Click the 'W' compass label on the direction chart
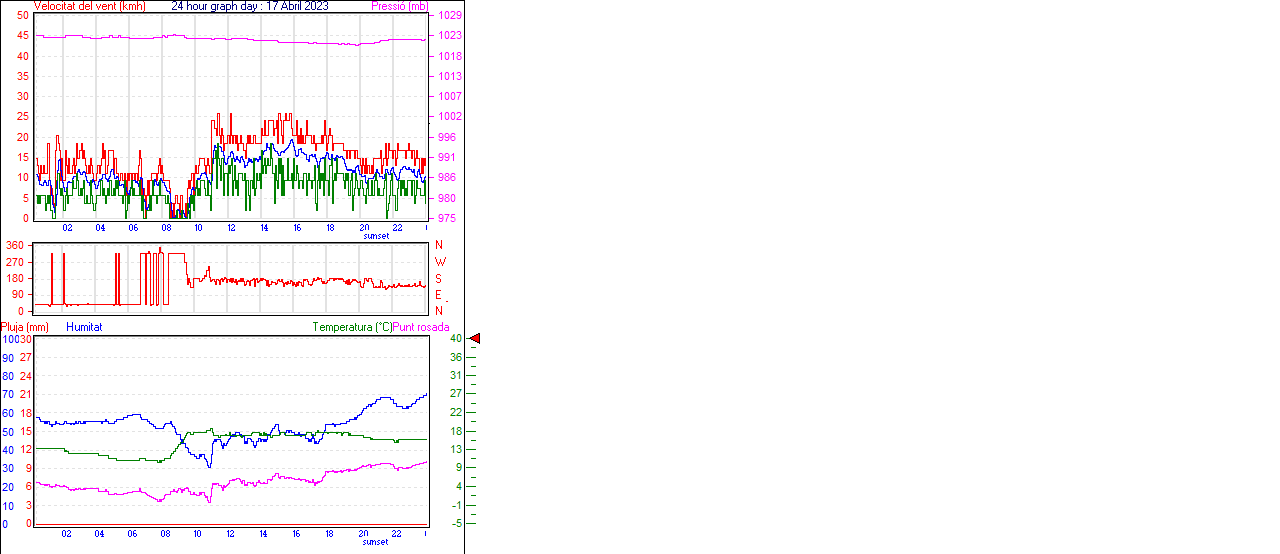The image size is (1280, 554). click(439, 262)
